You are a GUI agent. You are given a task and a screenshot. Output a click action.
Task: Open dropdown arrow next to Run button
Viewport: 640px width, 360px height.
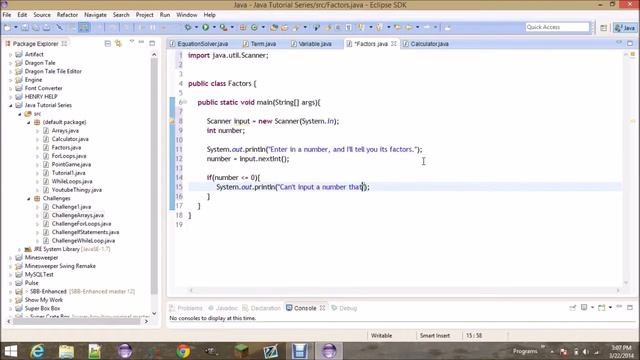click(x=214, y=27)
